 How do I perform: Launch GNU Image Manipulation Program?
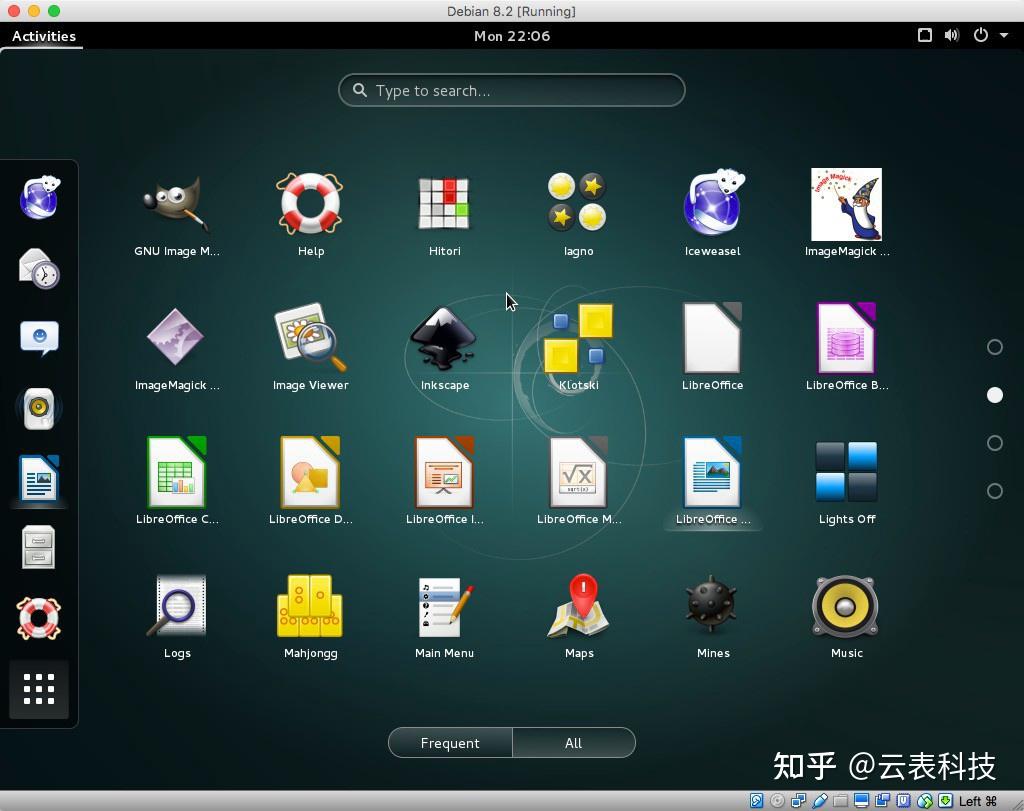pyautogui.click(x=176, y=214)
